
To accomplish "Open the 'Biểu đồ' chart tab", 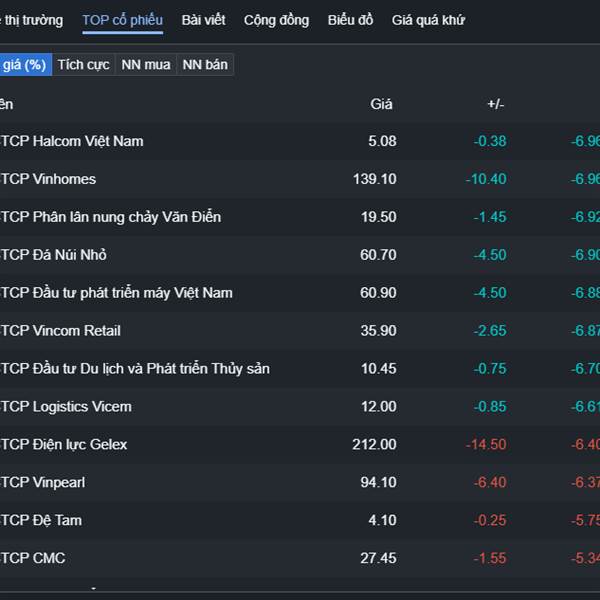I will click(x=350, y=20).
